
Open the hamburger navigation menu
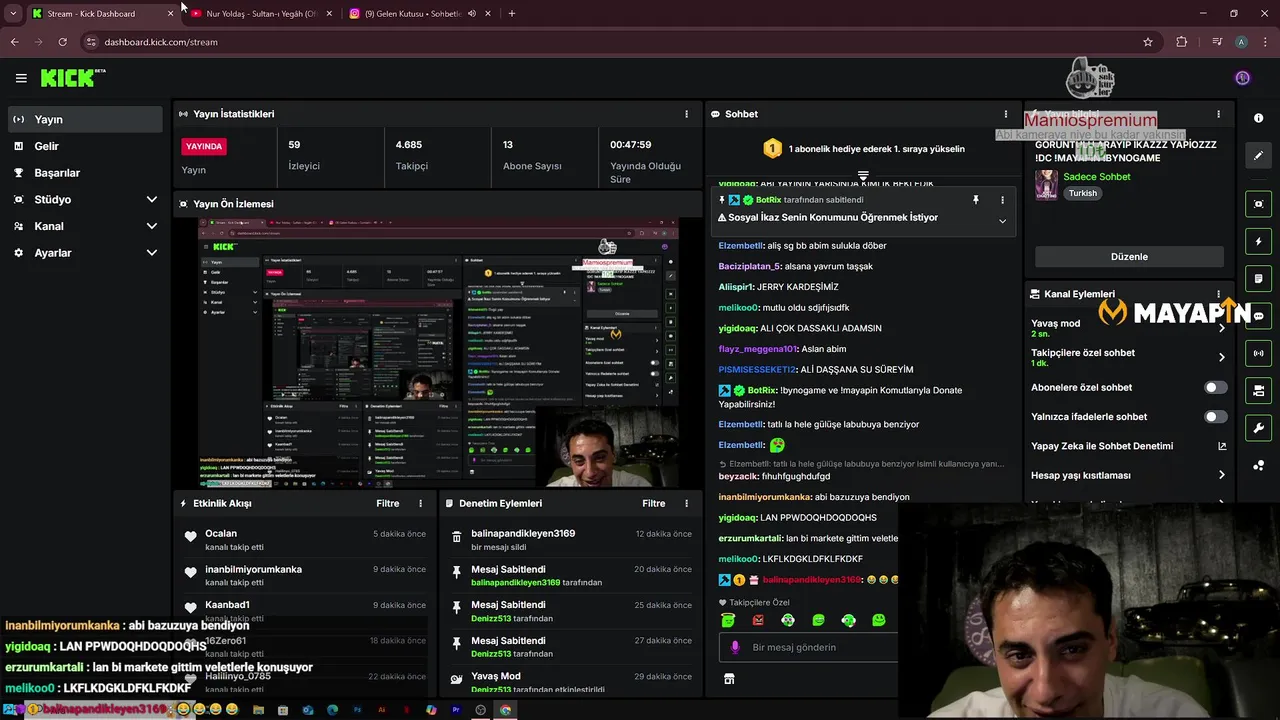point(21,78)
